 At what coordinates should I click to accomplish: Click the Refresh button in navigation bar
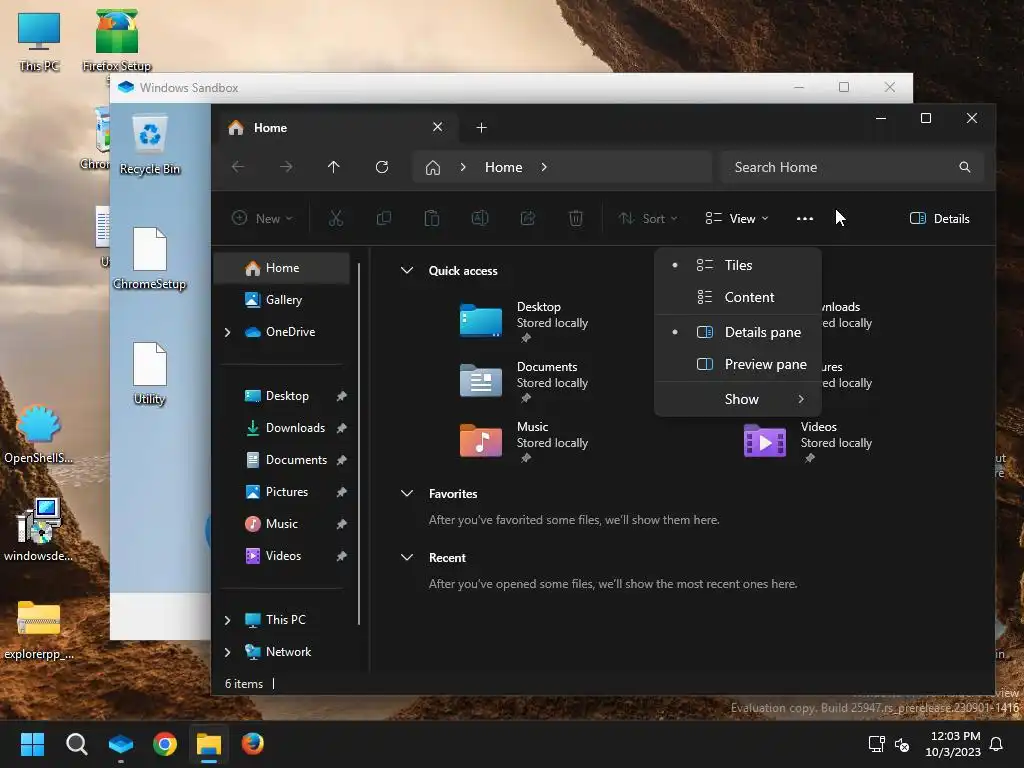coord(382,167)
